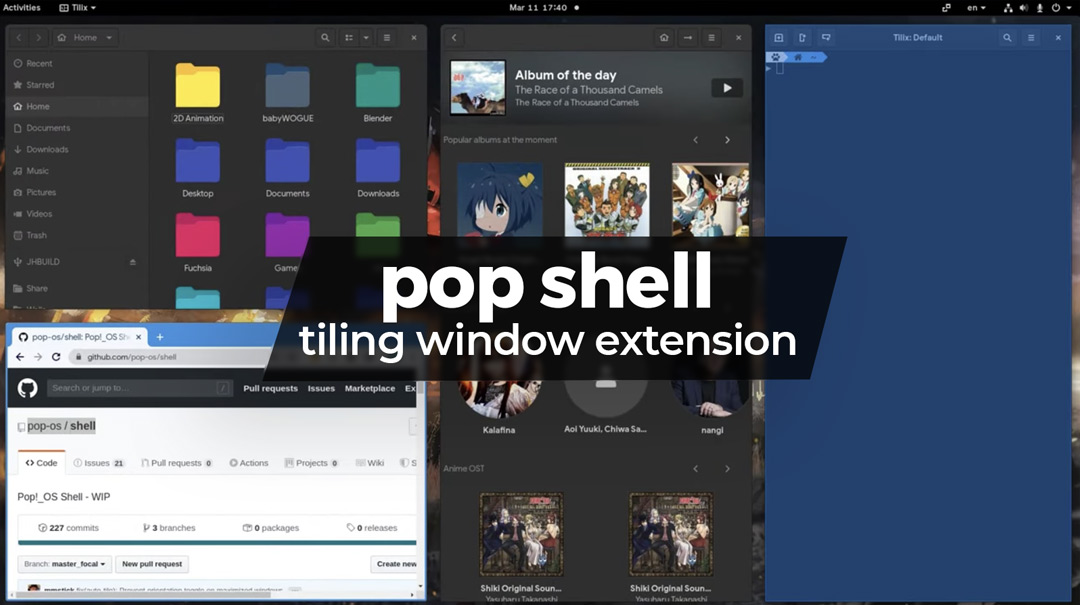Select Recent in the Files sidebar

76,63
